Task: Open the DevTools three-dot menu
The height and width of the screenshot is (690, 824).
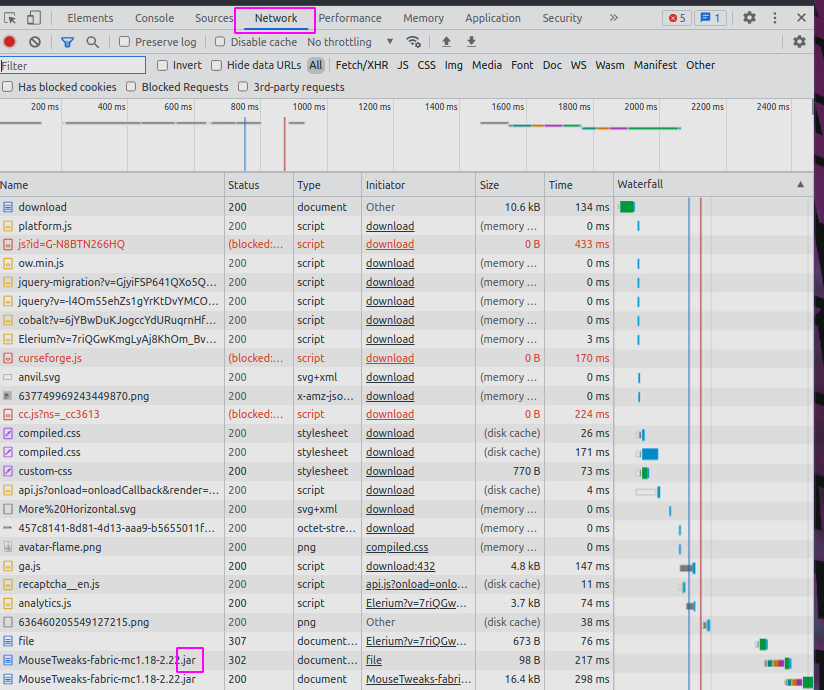Action: [x=775, y=18]
